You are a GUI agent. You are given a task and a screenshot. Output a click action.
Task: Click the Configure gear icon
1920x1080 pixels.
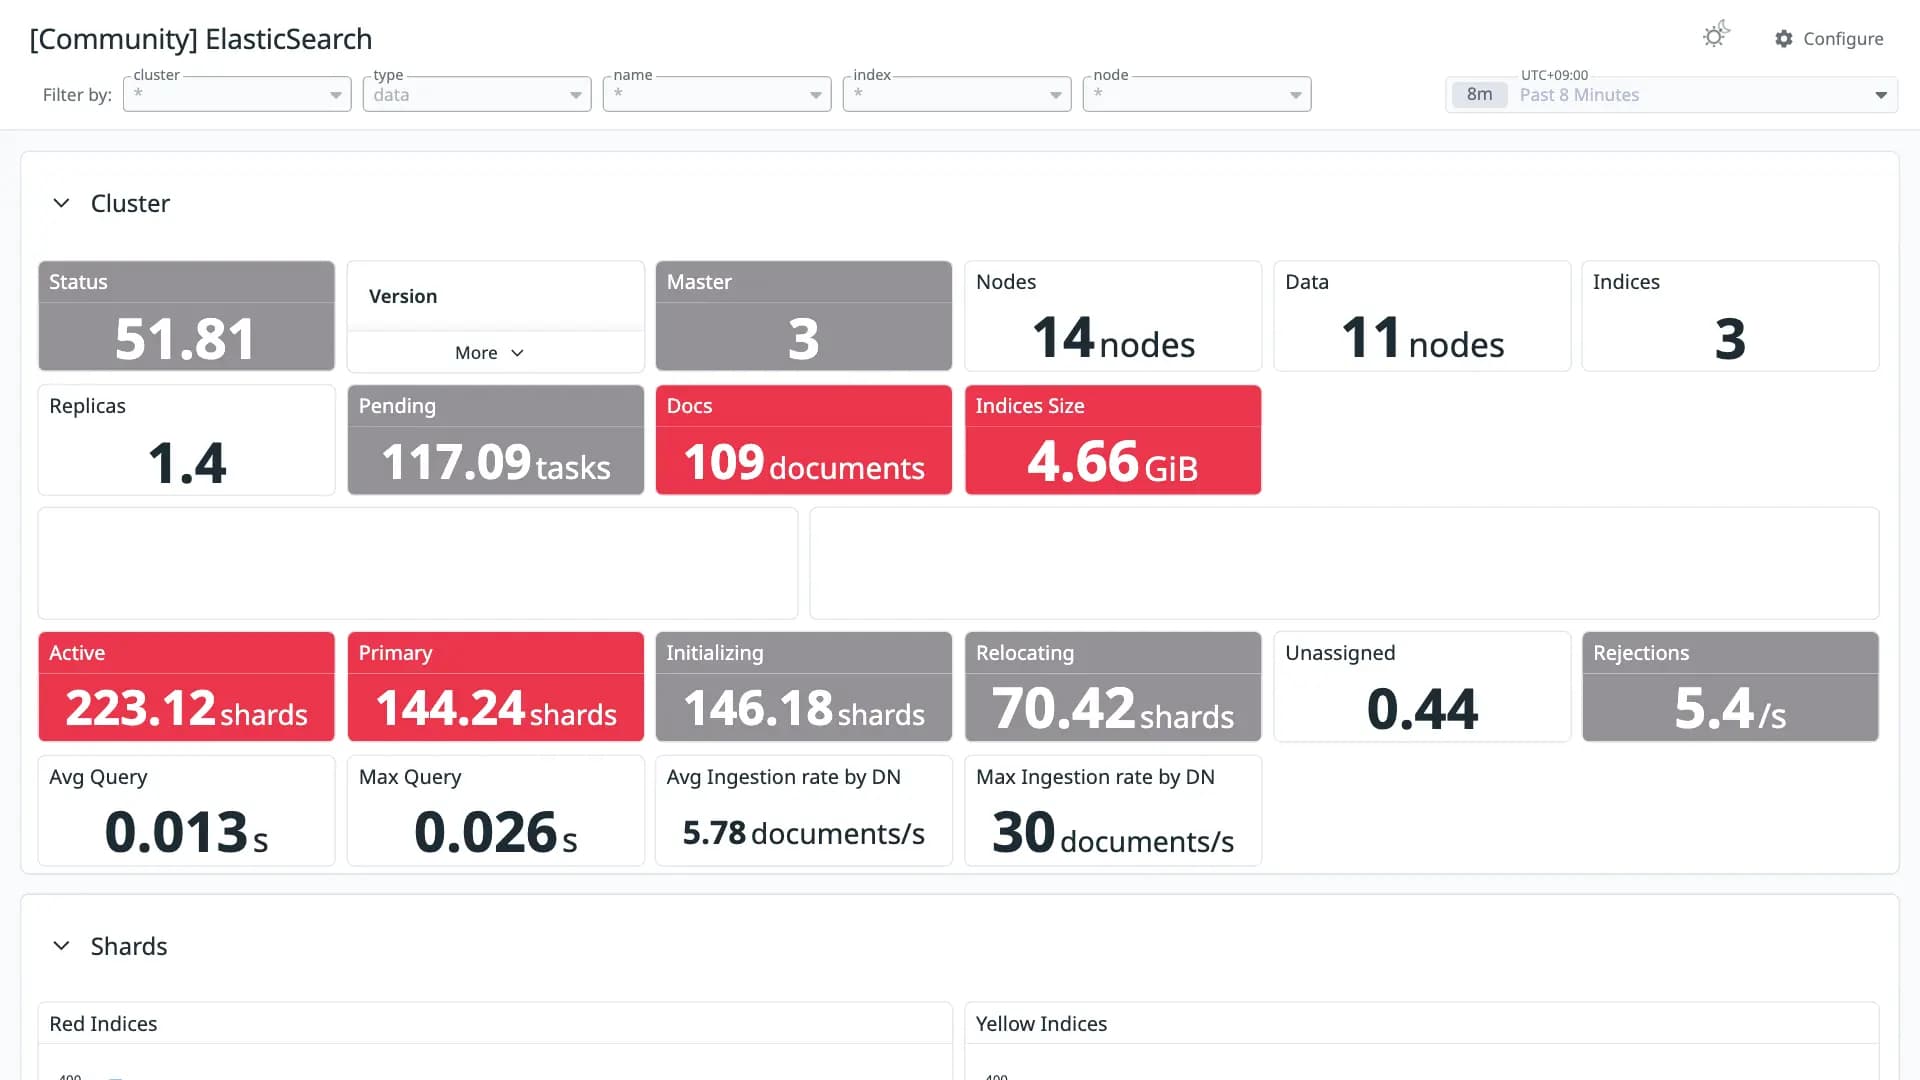coord(1784,39)
